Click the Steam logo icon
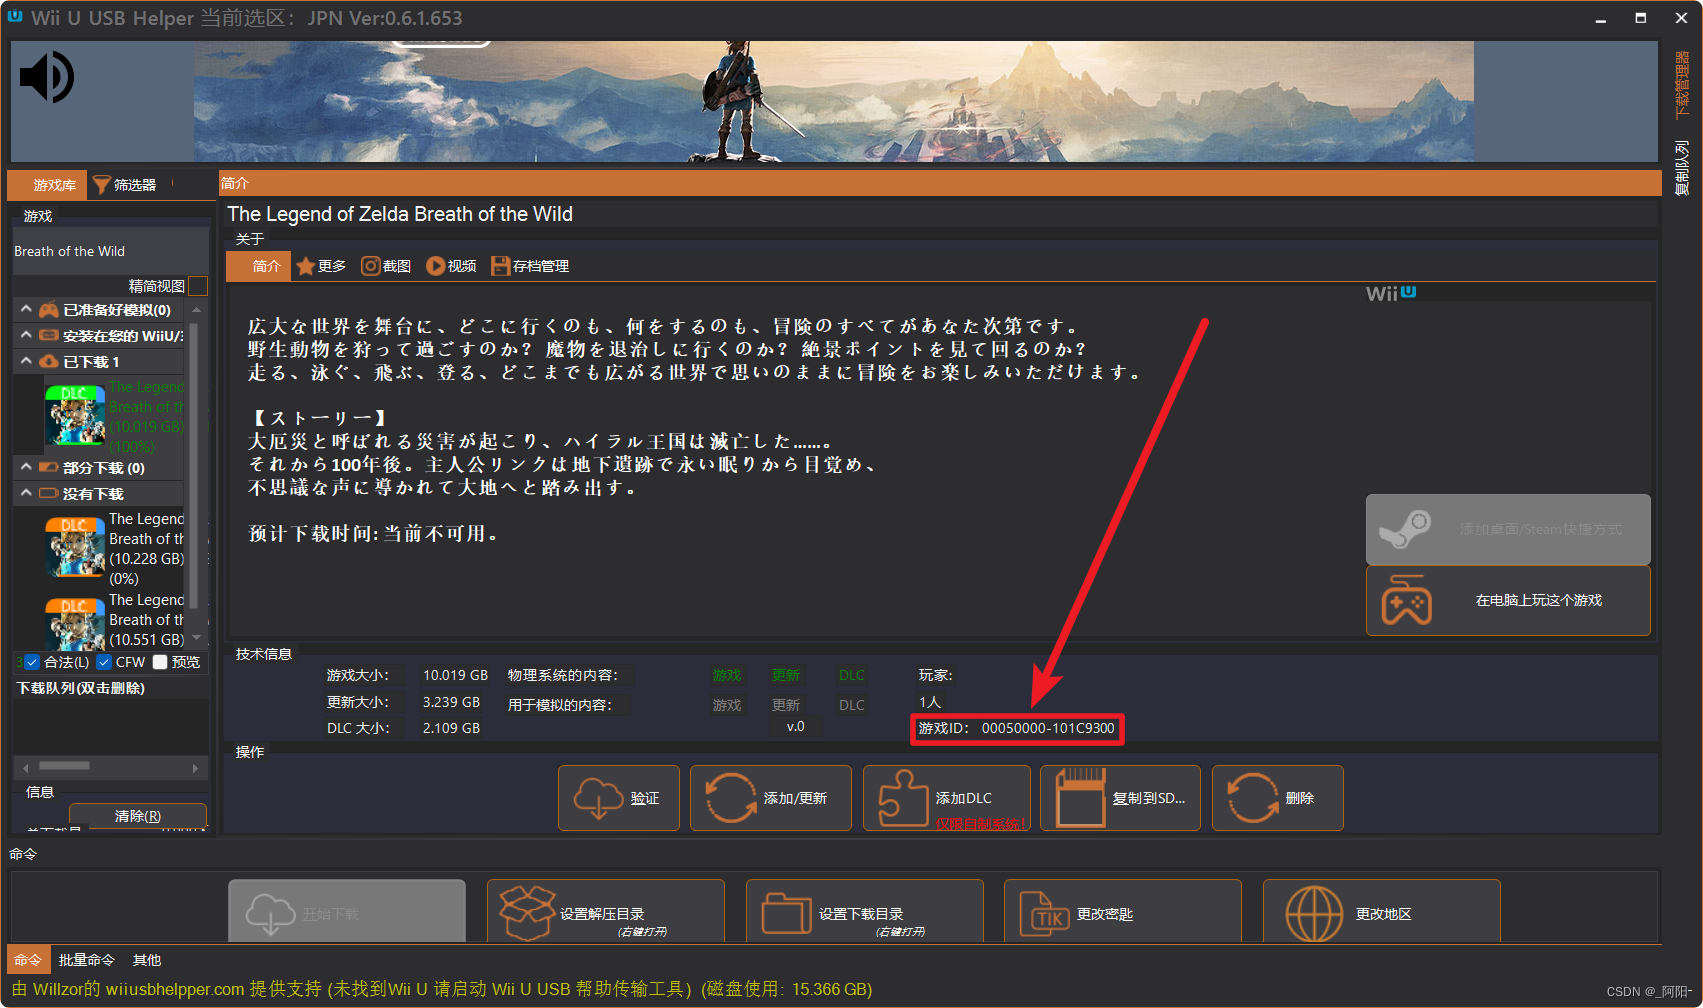 (x=1405, y=529)
